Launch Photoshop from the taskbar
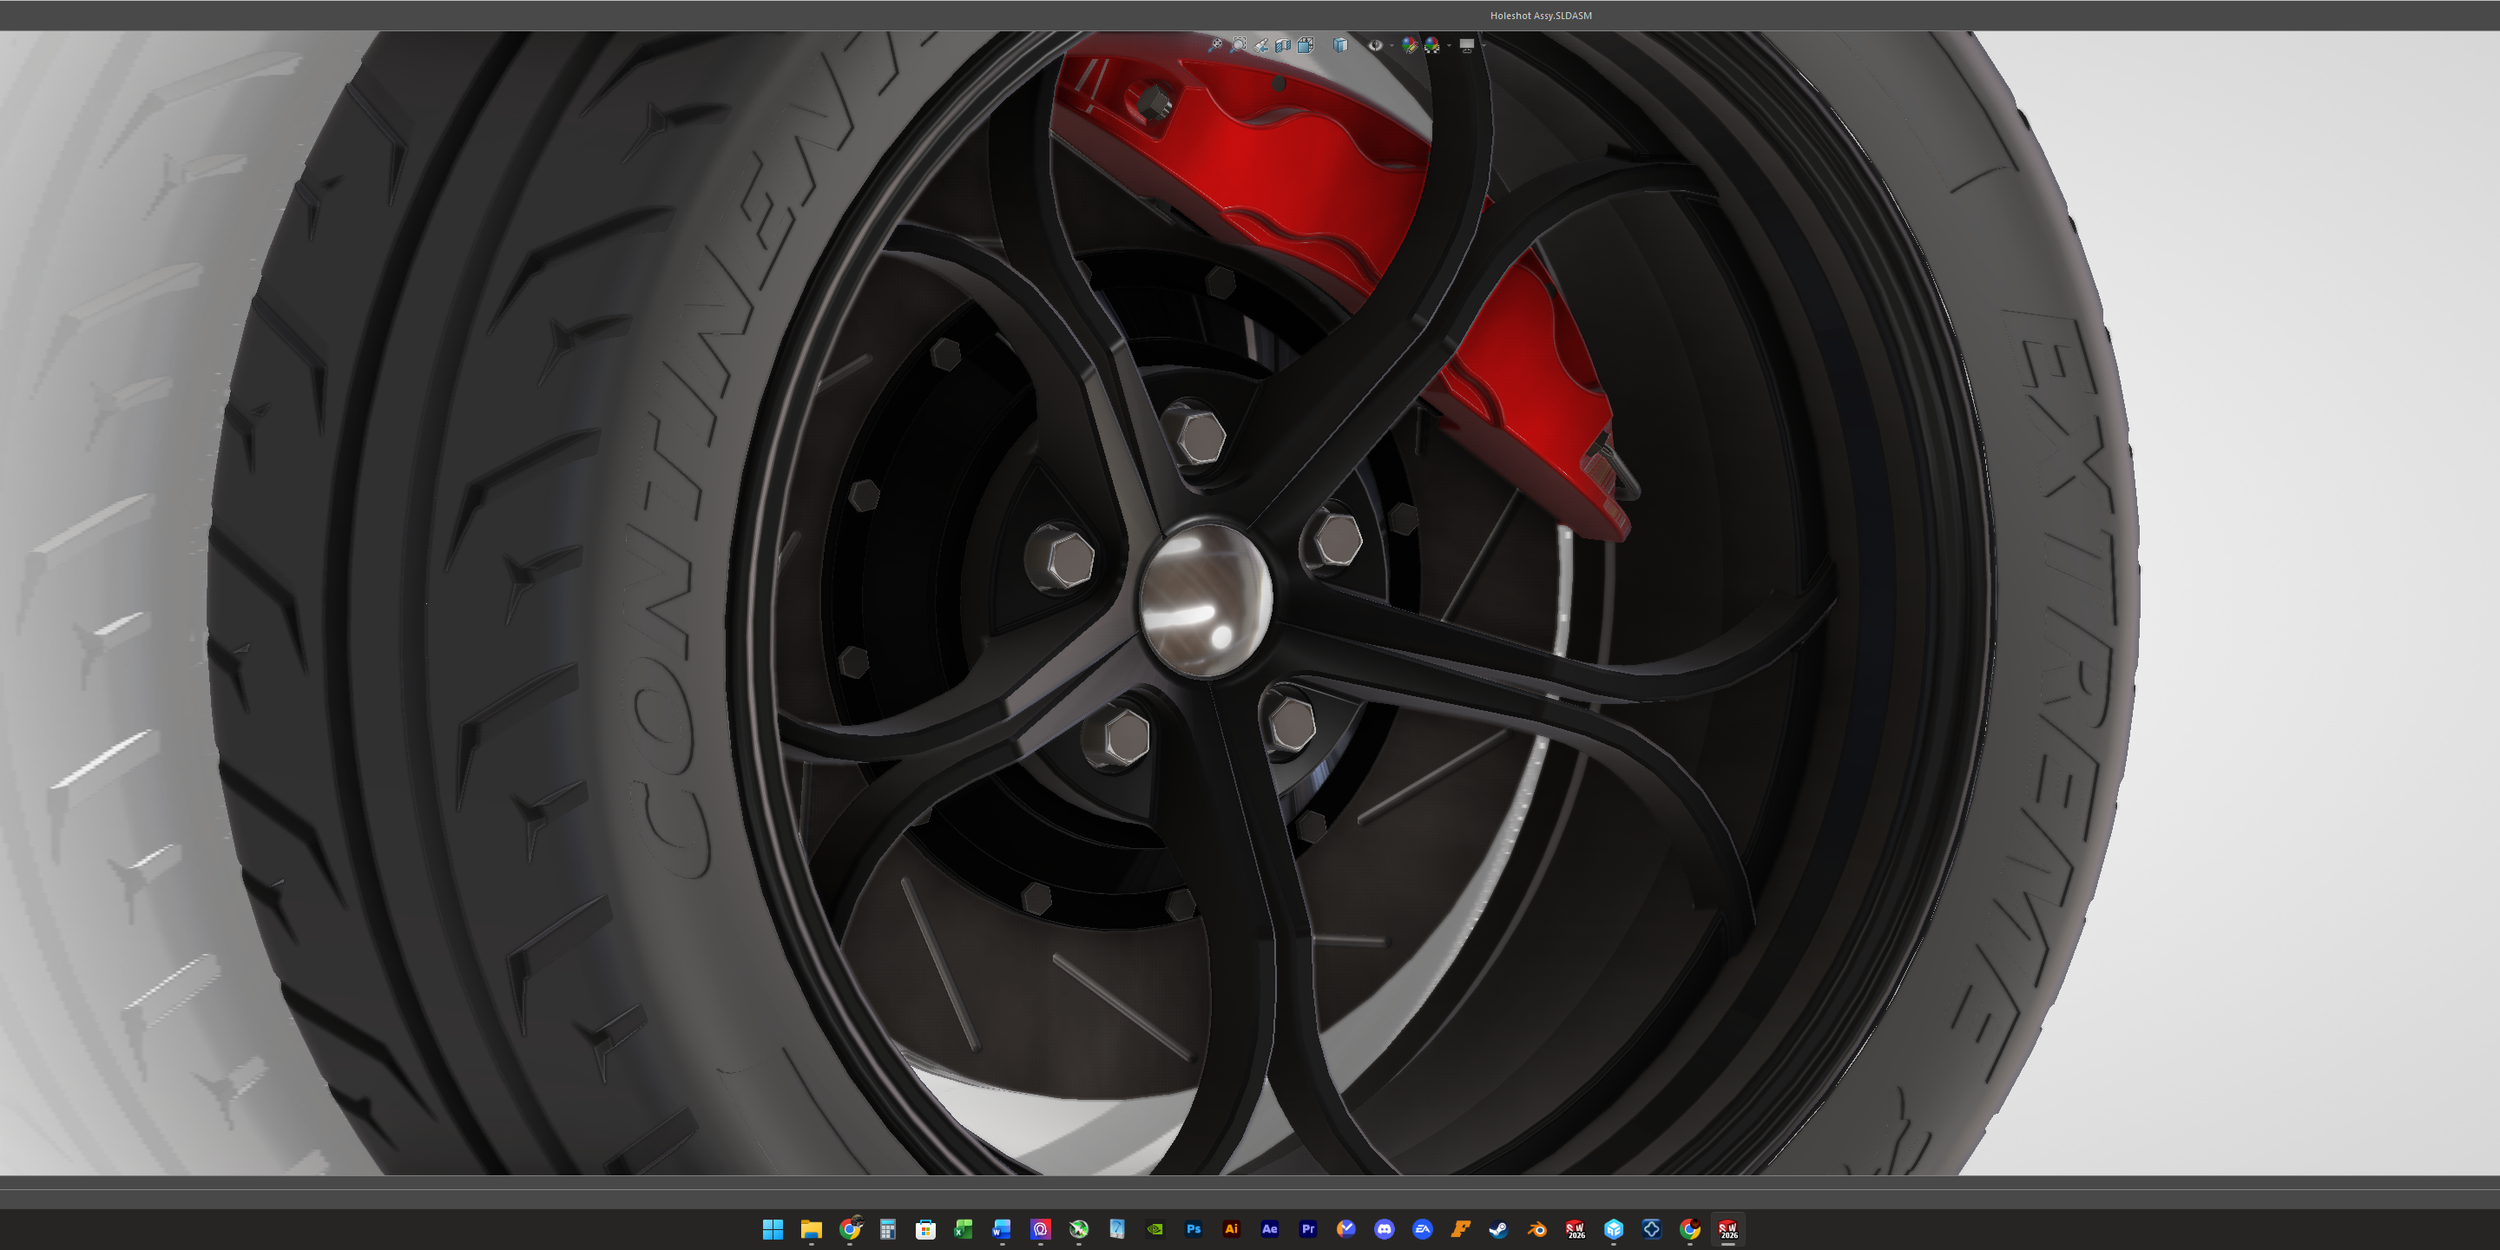The image size is (2500, 1250). 1193,1229
